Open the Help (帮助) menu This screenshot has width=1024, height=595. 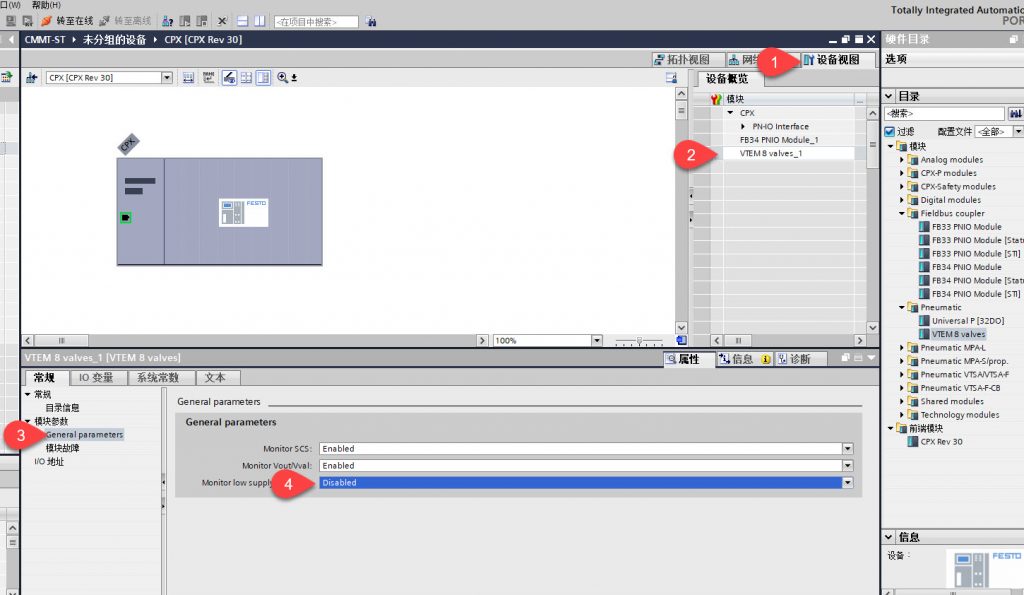(x=46, y=5)
